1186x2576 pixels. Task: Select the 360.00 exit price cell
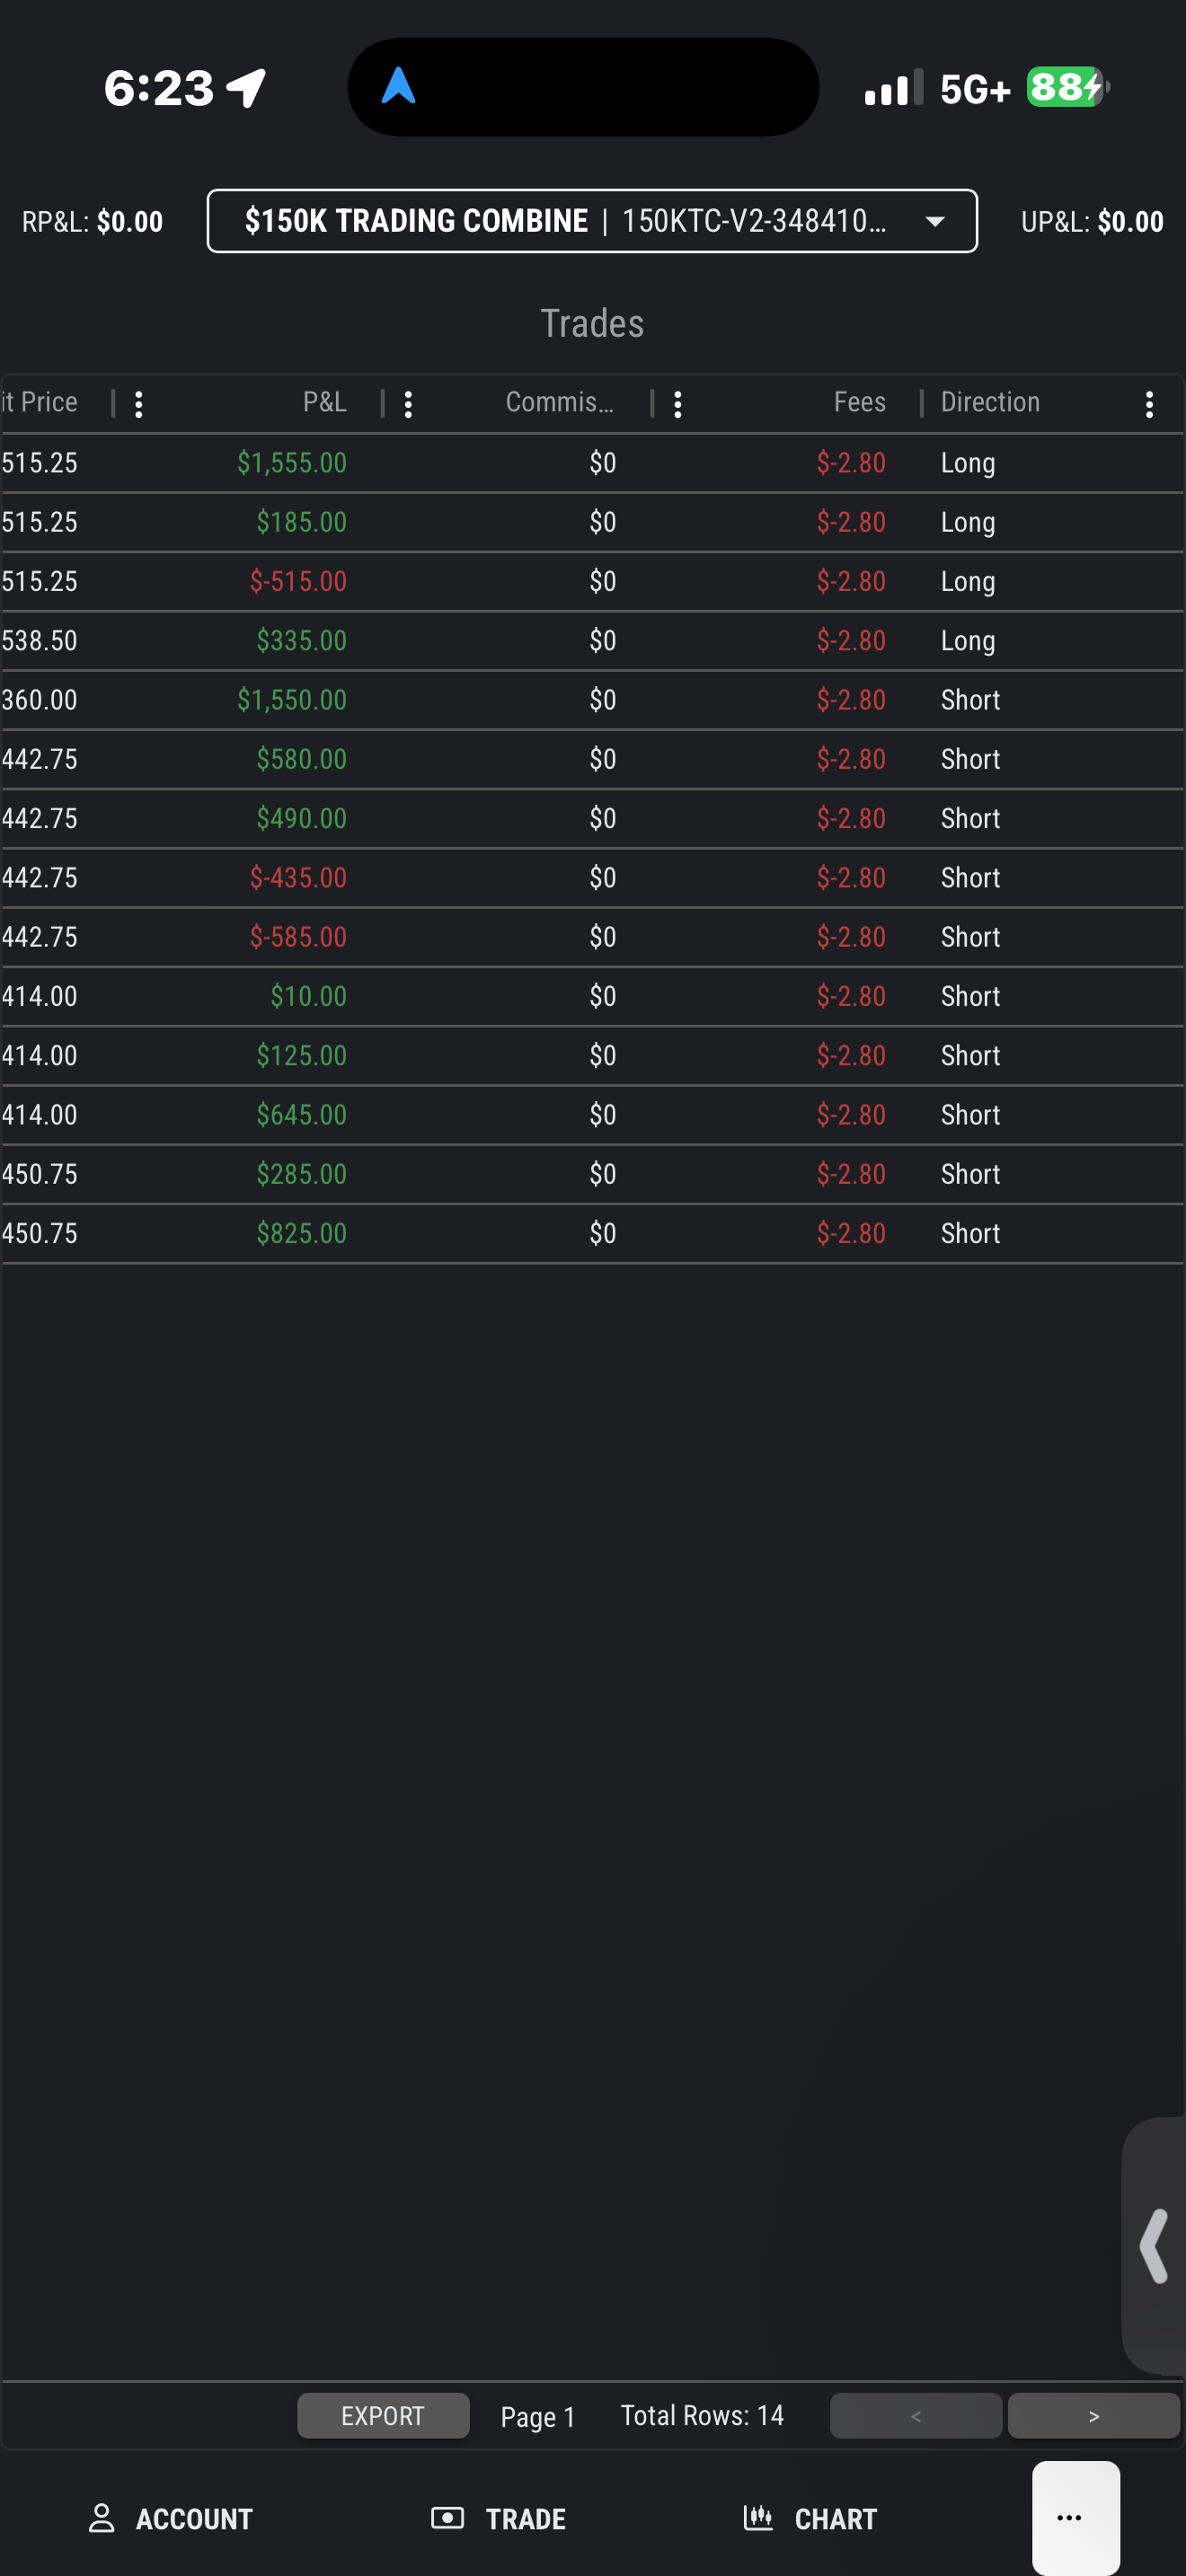[x=39, y=700]
